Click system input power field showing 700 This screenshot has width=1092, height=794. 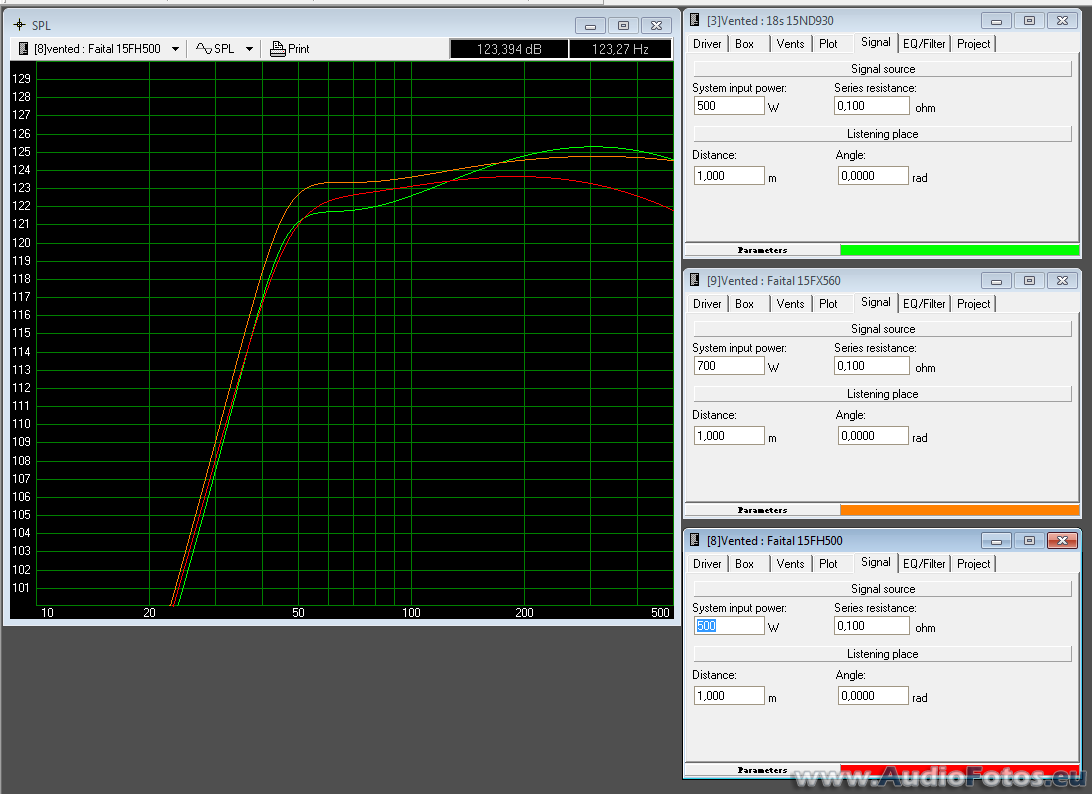[729, 366]
